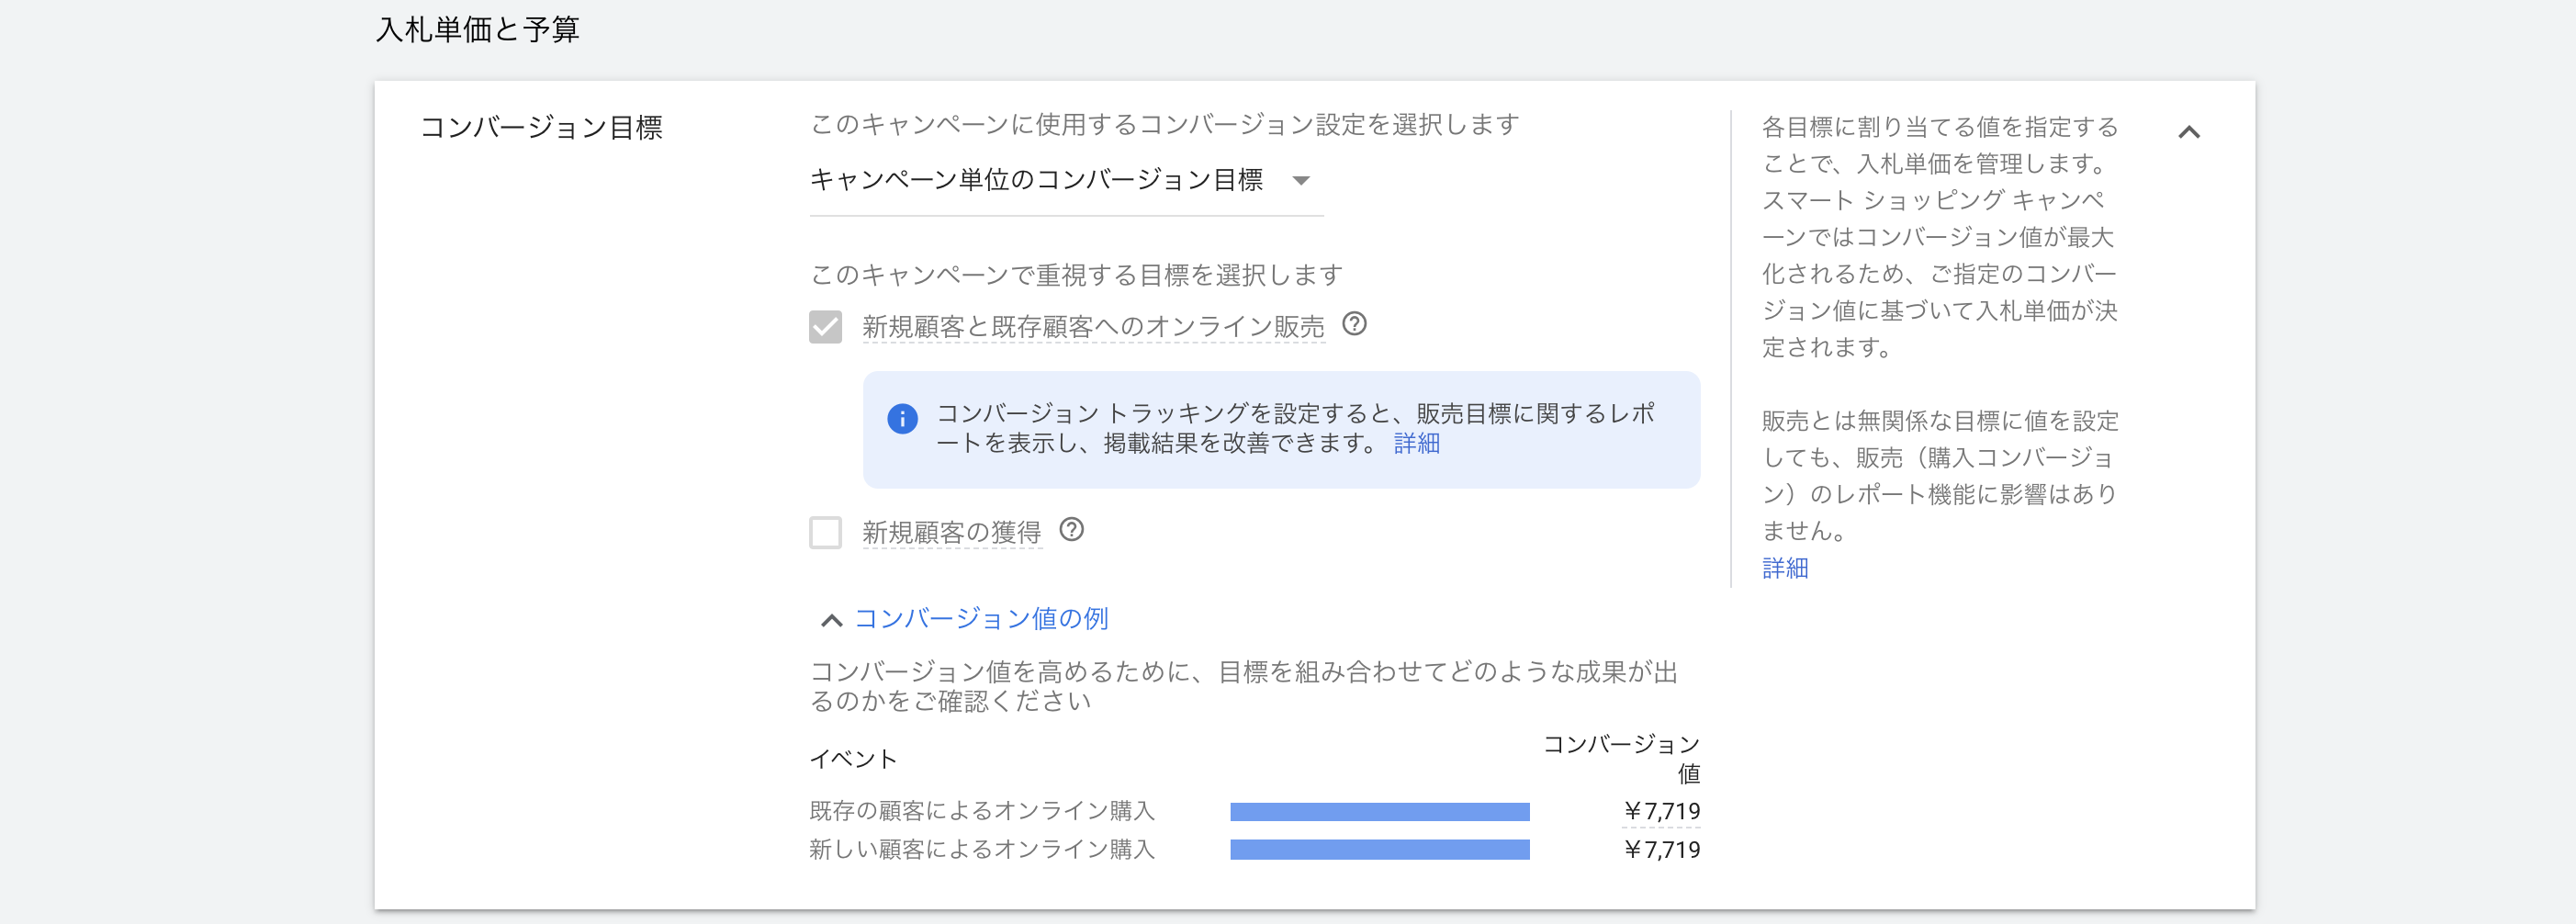Click the blue bar for 新しい顧客によるオンライン購入
2576x924 pixels.
click(1379, 850)
